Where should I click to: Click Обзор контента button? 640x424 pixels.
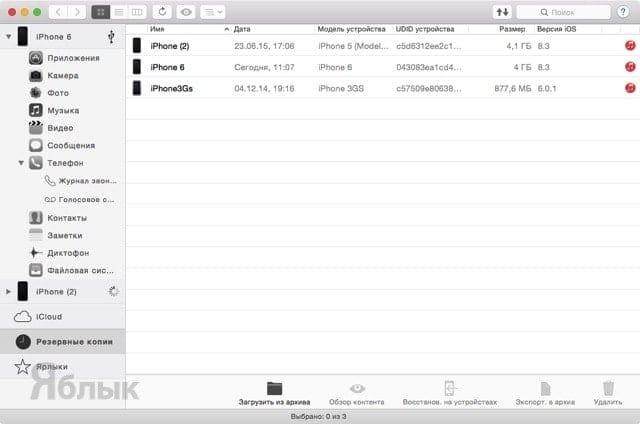pyautogui.click(x=357, y=393)
